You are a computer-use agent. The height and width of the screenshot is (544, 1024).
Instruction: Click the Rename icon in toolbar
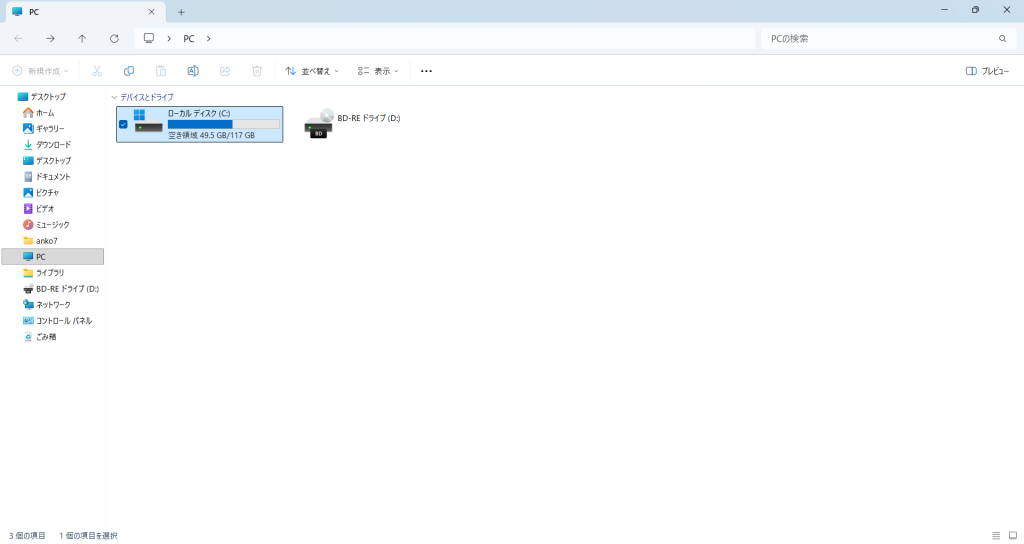tap(193, 71)
